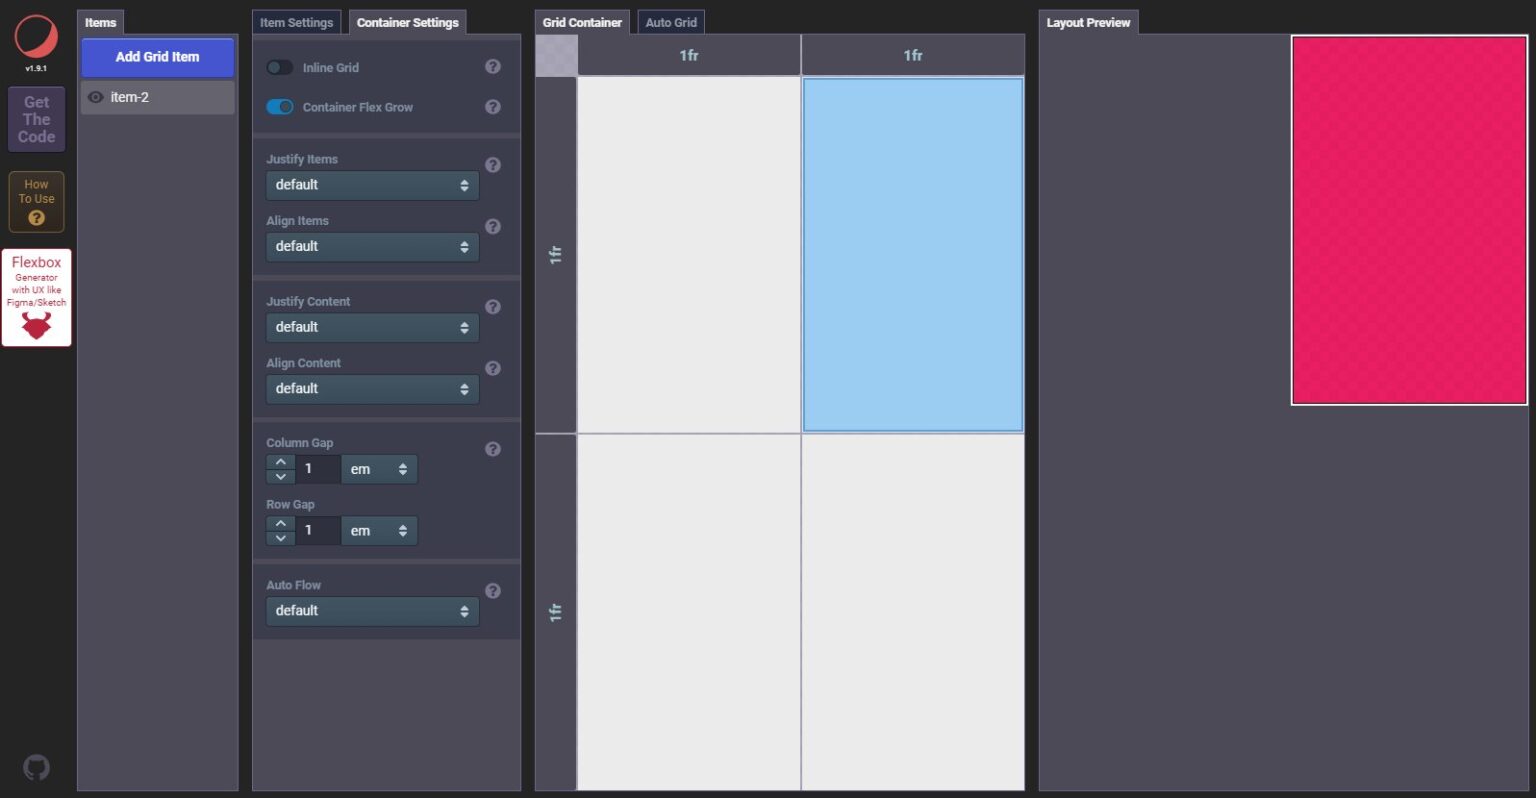Click the help icon beside Inline Grid

pyautogui.click(x=492, y=66)
